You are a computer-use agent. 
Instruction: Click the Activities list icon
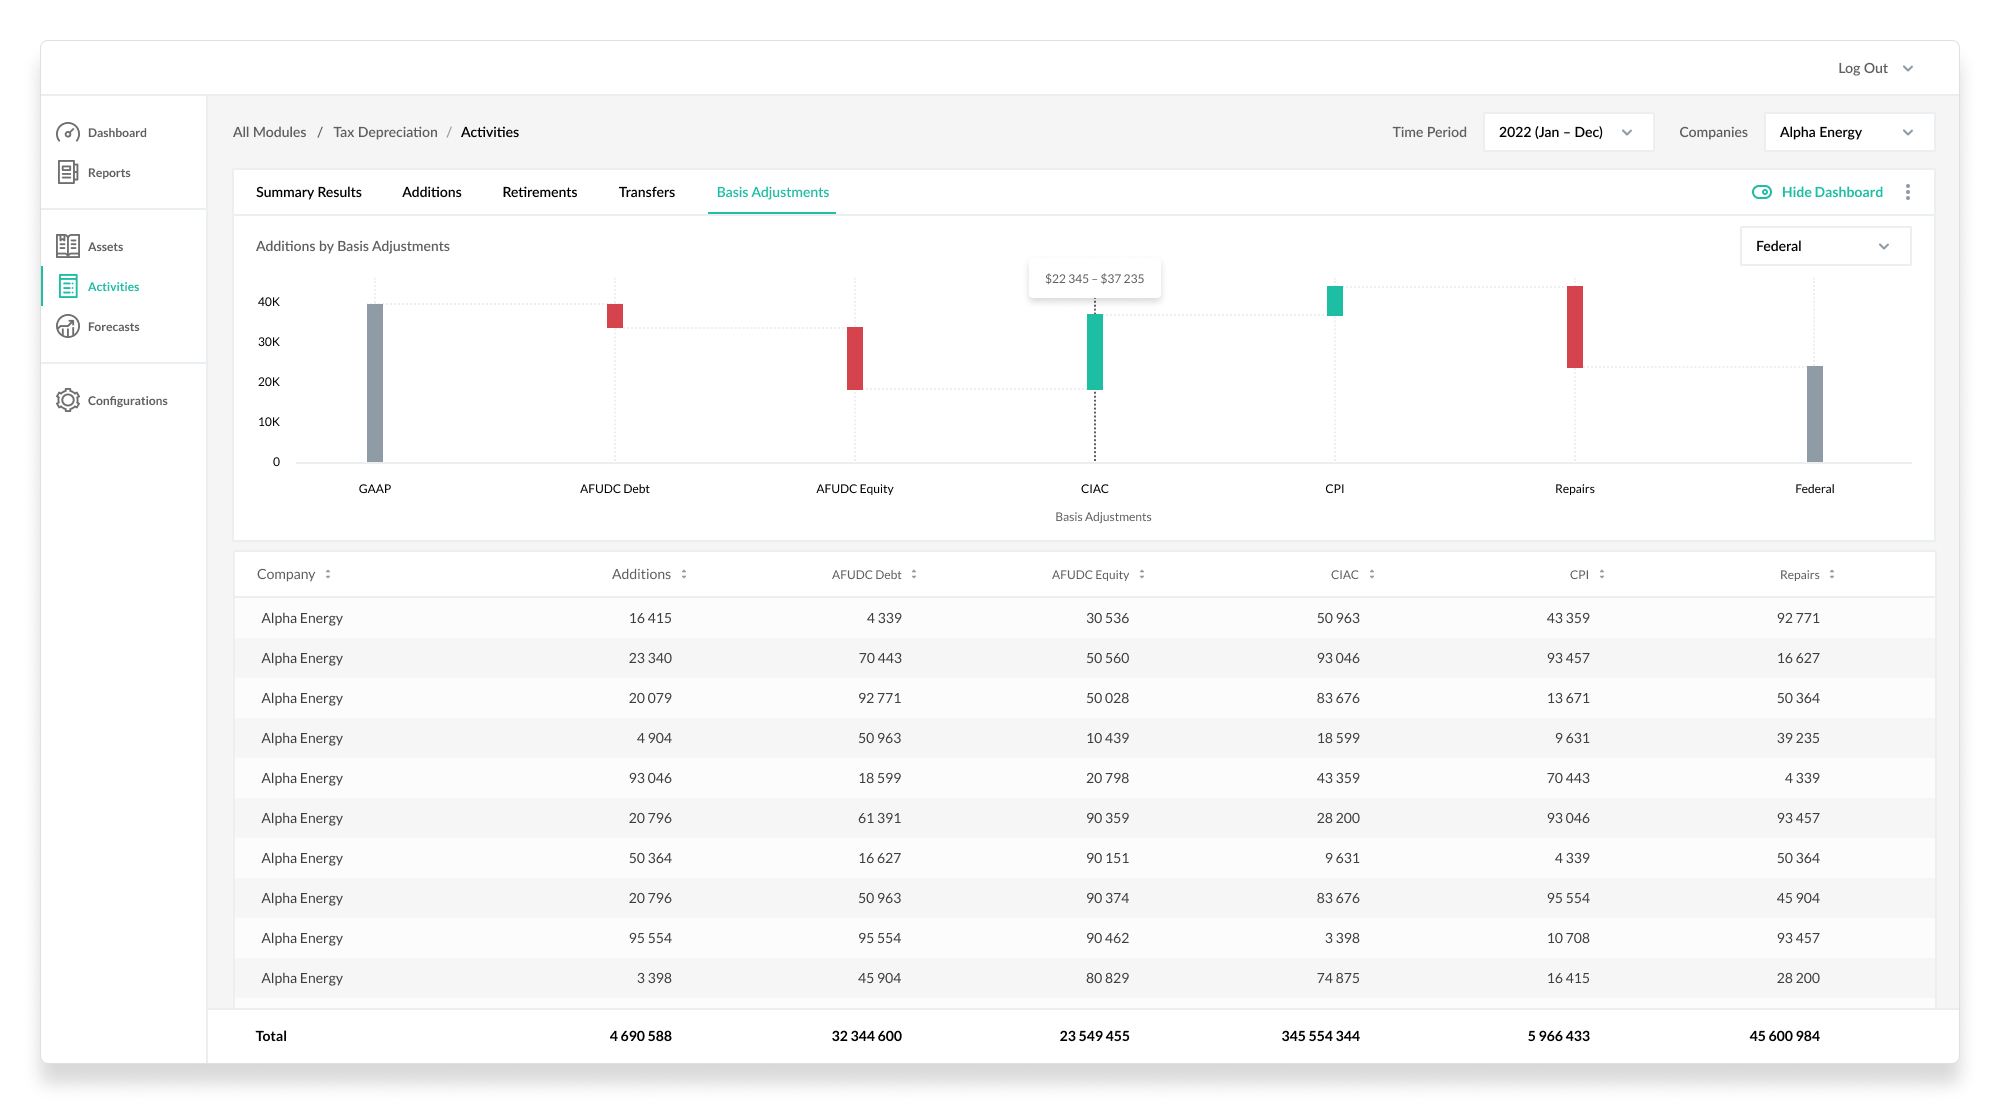tap(68, 286)
